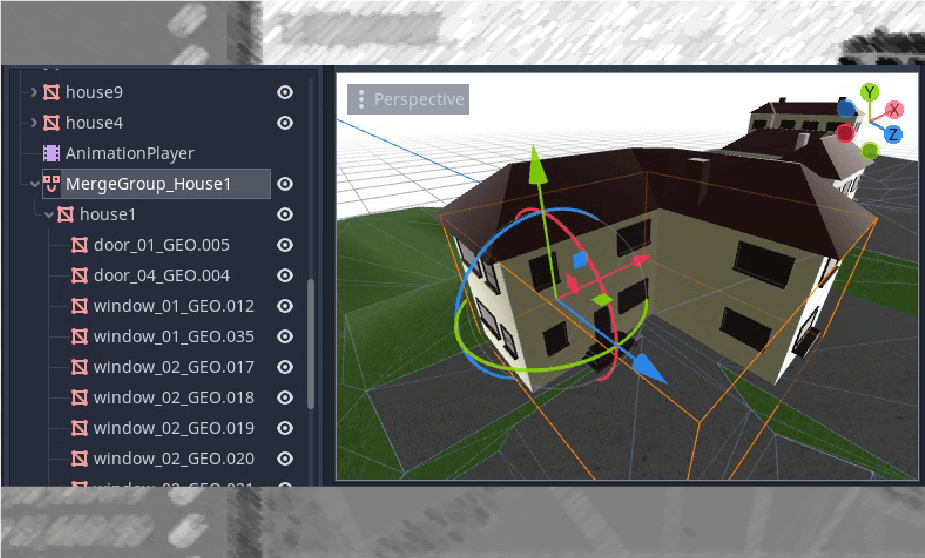Click the MergeGroup_House1 node type icon
Viewport: 925px width, 558px height.
point(51,184)
